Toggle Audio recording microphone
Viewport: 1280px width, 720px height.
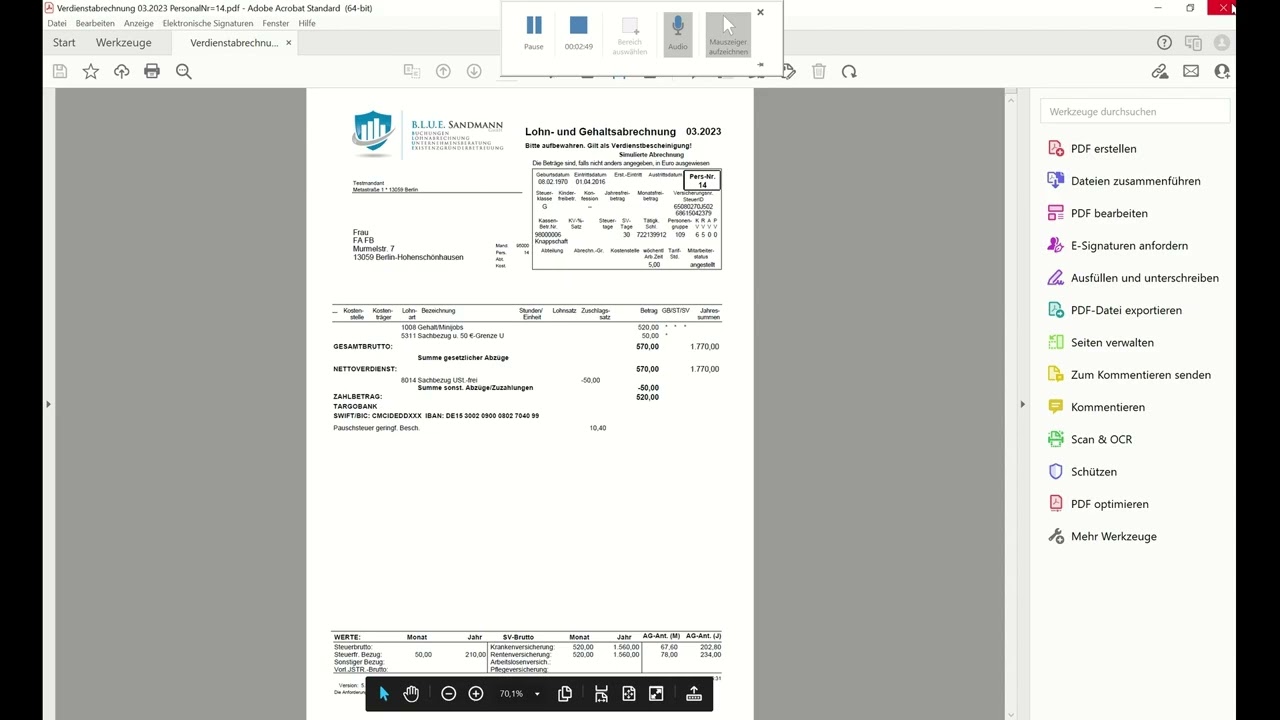[678, 33]
